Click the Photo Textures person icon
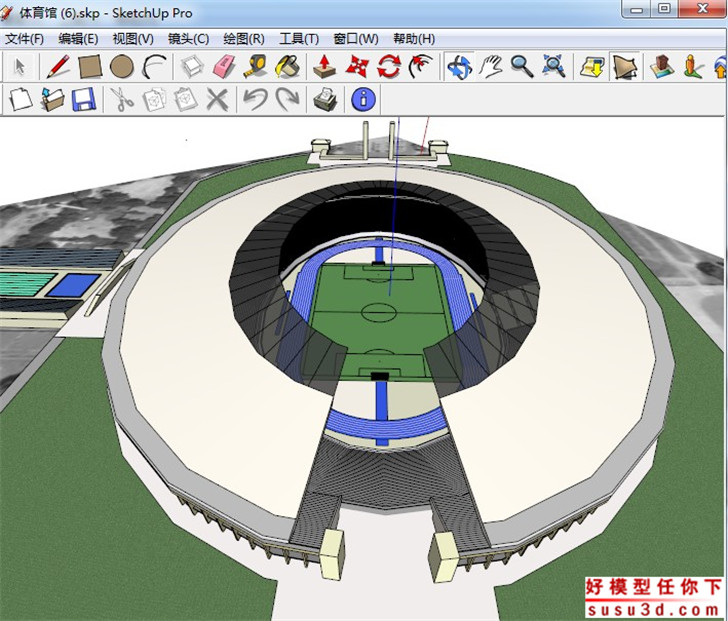728x621 pixels. [693, 66]
